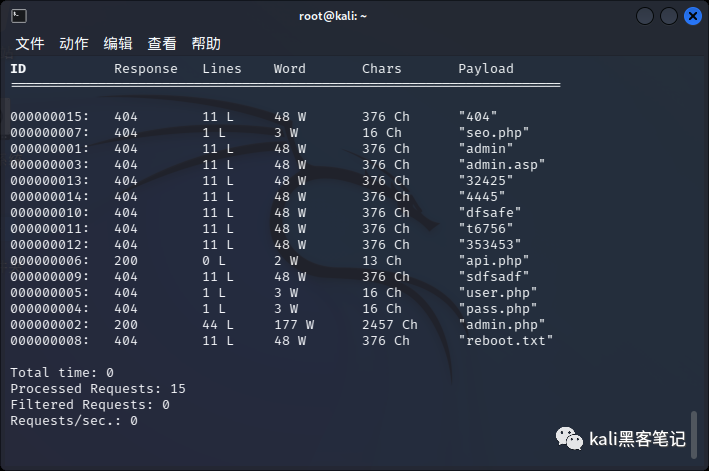Image resolution: width=709 pixels, height=471 pixels.
Task: Click the 2457 Ch value
Action: 390,325
